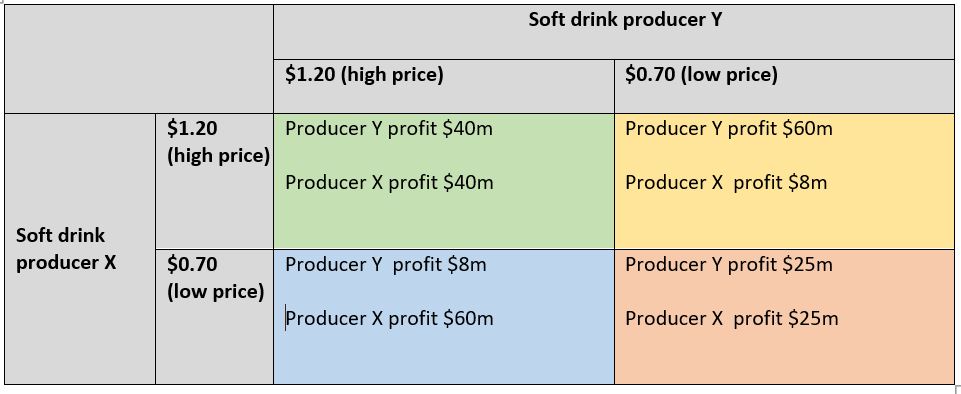Screen dimensions: 961x394
Task: Select the '$0.70 (low price)' column header
Action: click(x=784, y=86)
